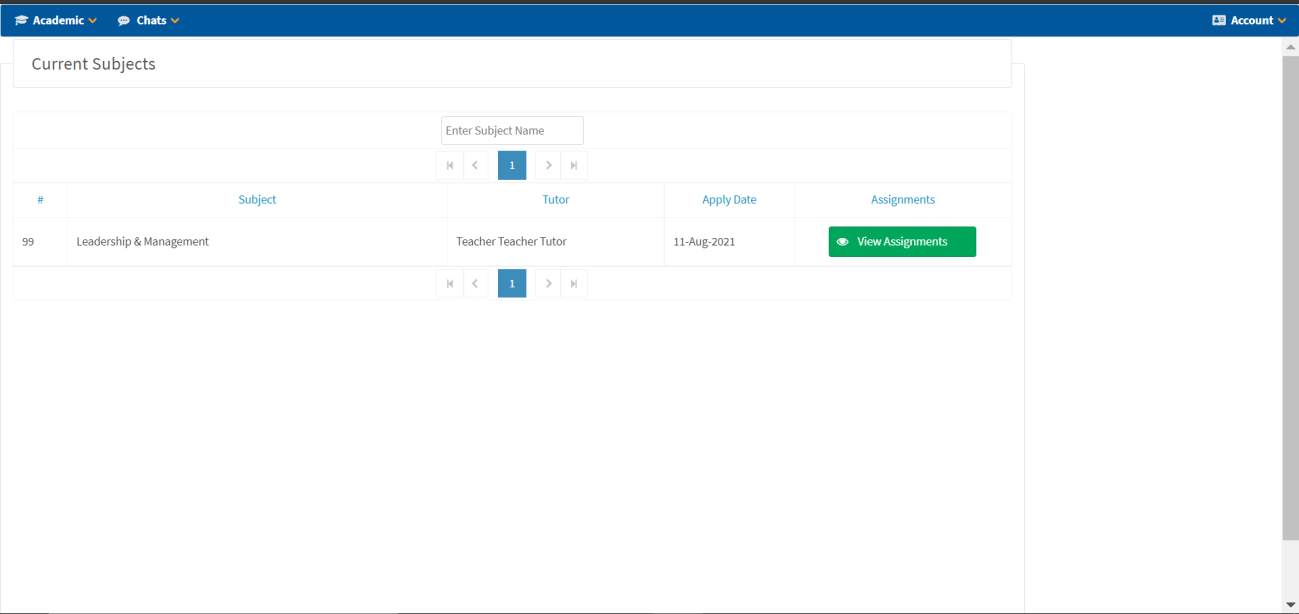Viewport: 1299px width, 614px height.
Task: Click previous page arrow in top pagination
Action: (475, 165)
